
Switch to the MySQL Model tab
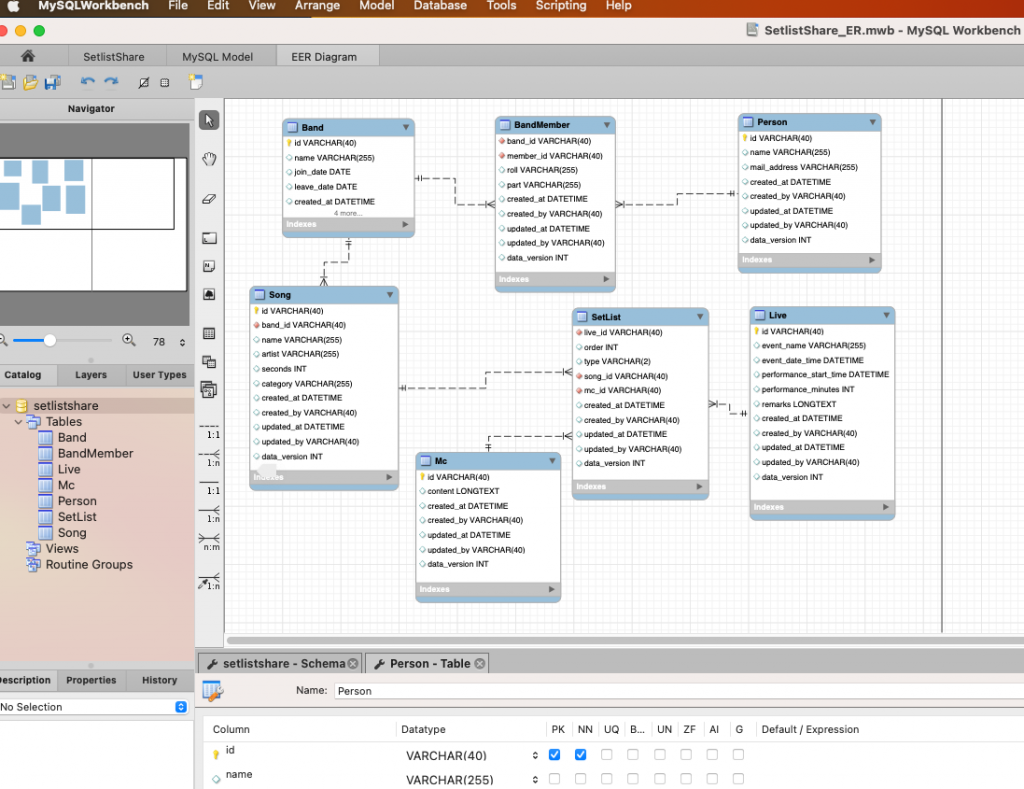coord(220,56)
